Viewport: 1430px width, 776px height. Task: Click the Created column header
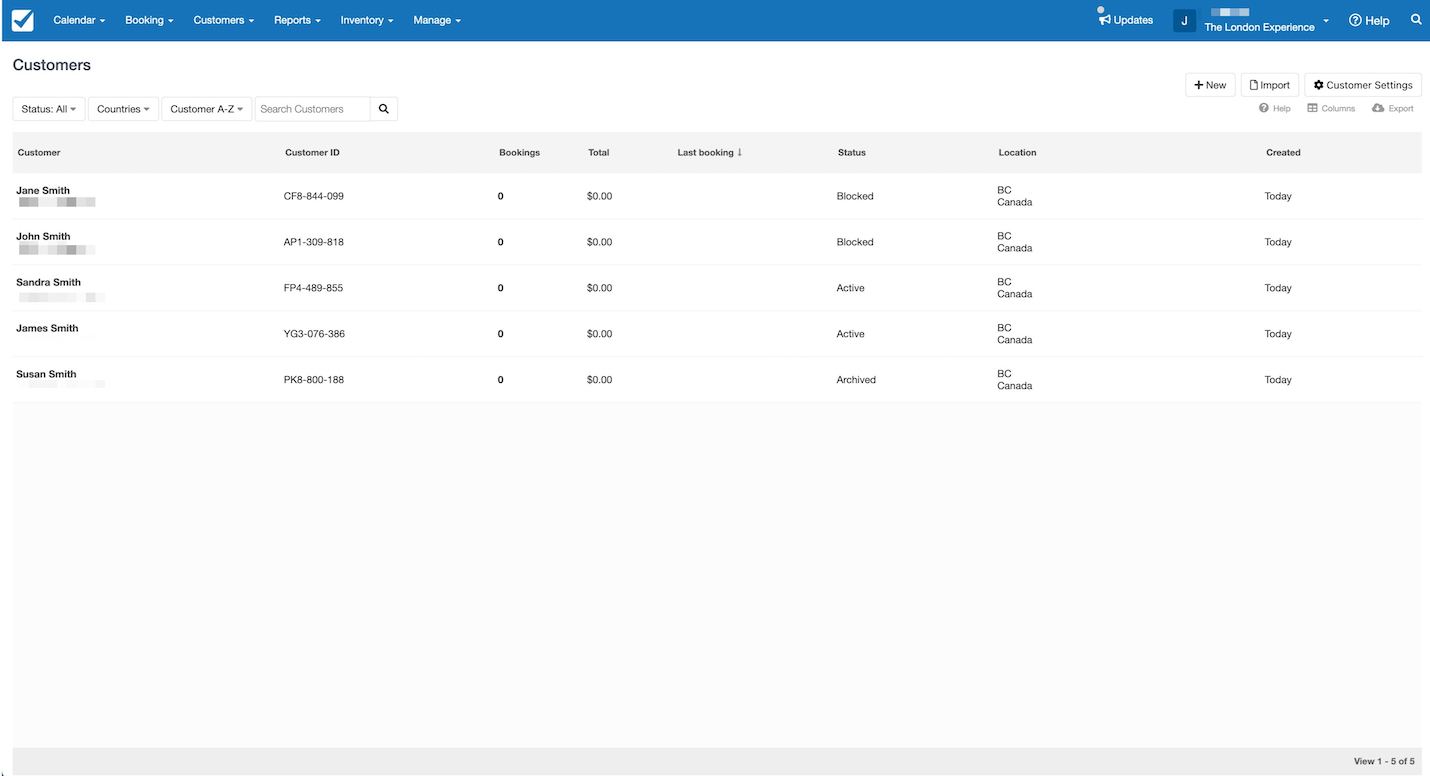(x=1283, y=153)
